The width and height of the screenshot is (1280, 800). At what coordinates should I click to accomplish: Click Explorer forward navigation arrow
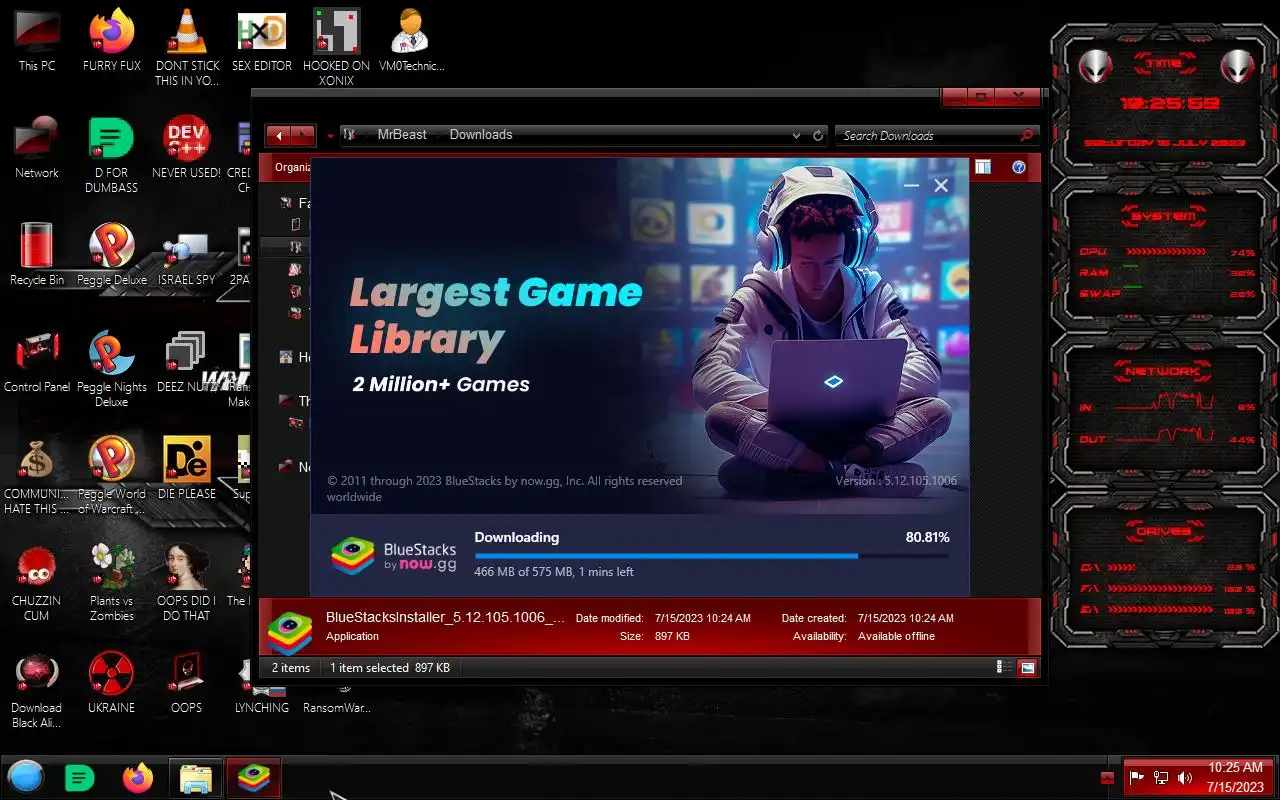click(x=304, y=135)
